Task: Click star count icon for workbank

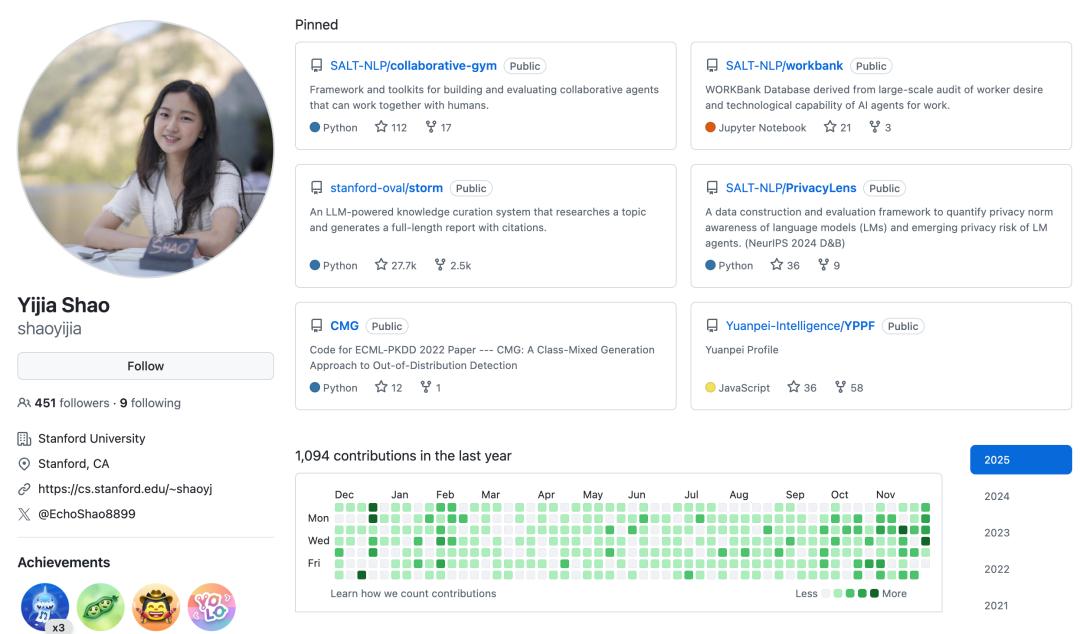Action: point(829,127)
